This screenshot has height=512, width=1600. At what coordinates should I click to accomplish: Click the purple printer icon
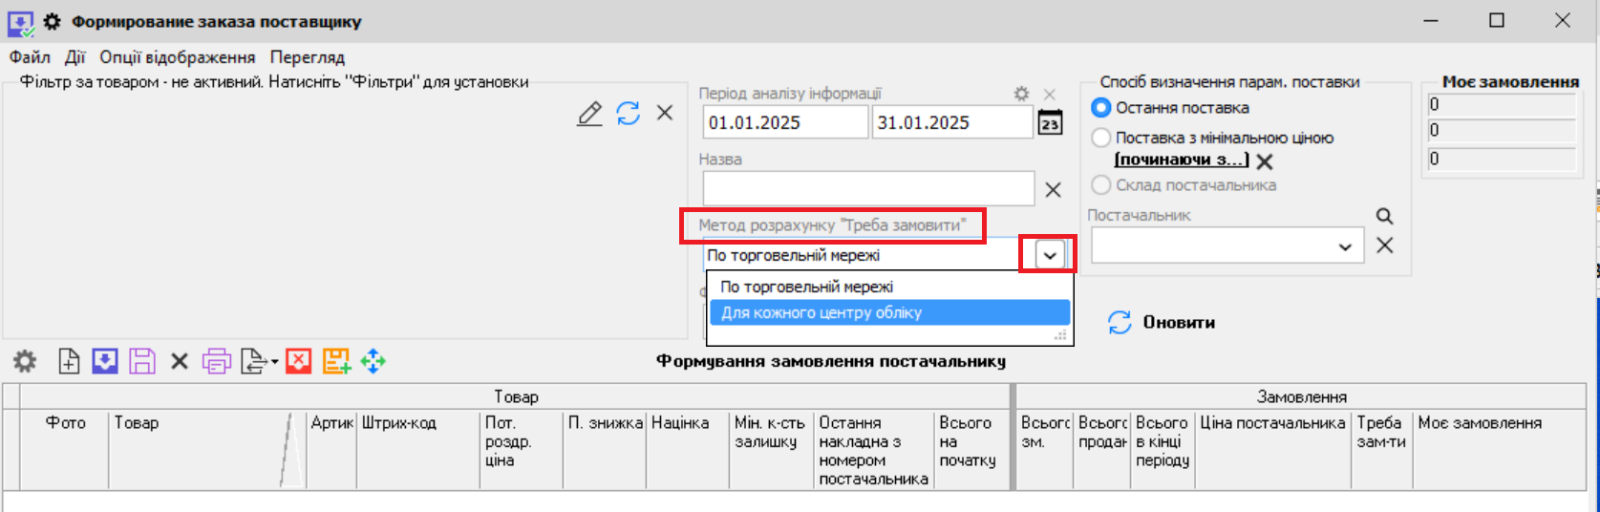216,361
